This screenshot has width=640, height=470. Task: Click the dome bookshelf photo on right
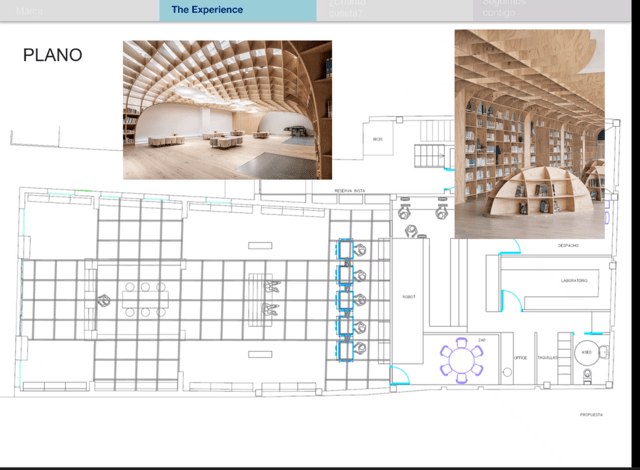[x=529, y=133]
